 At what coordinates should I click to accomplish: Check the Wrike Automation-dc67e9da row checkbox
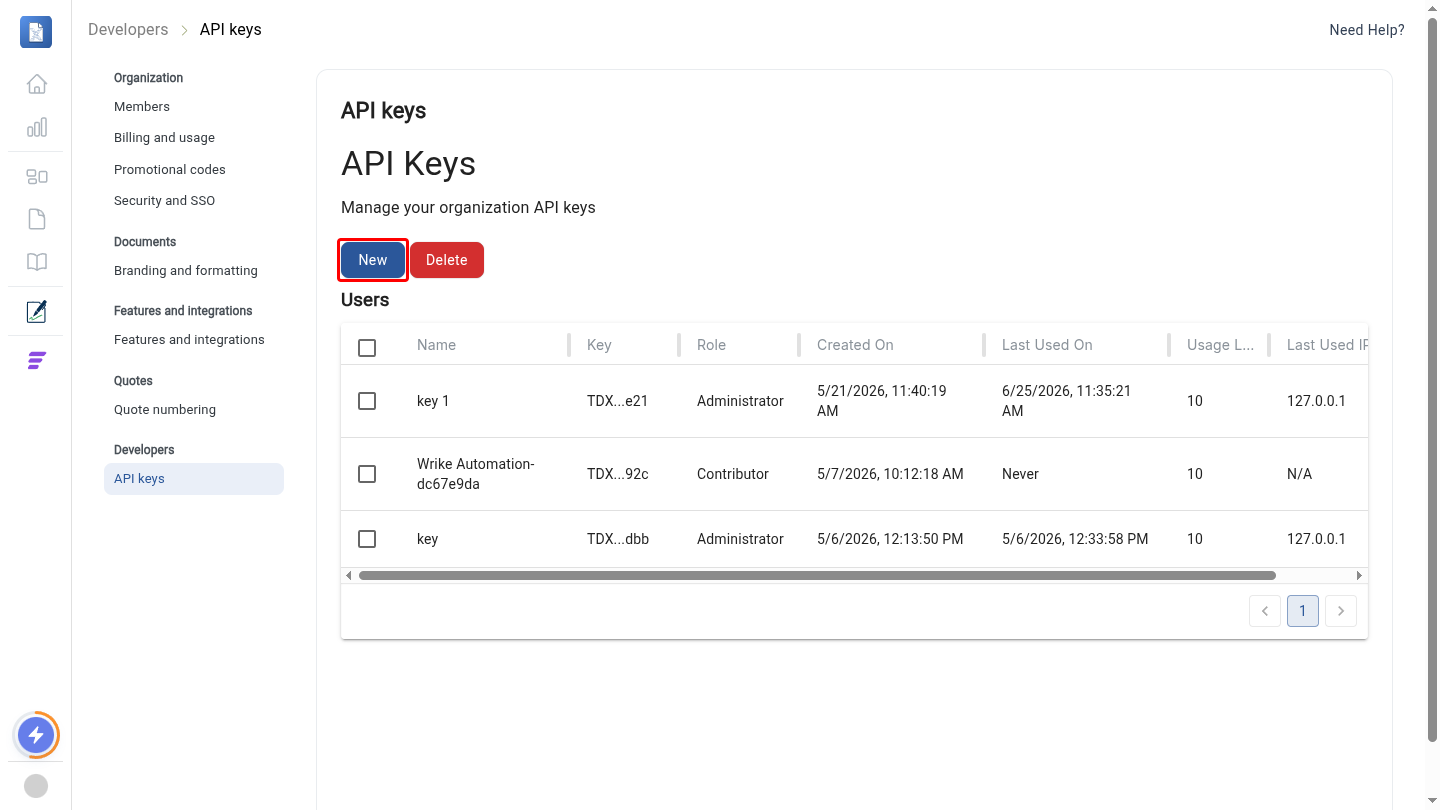pos(367,474)
